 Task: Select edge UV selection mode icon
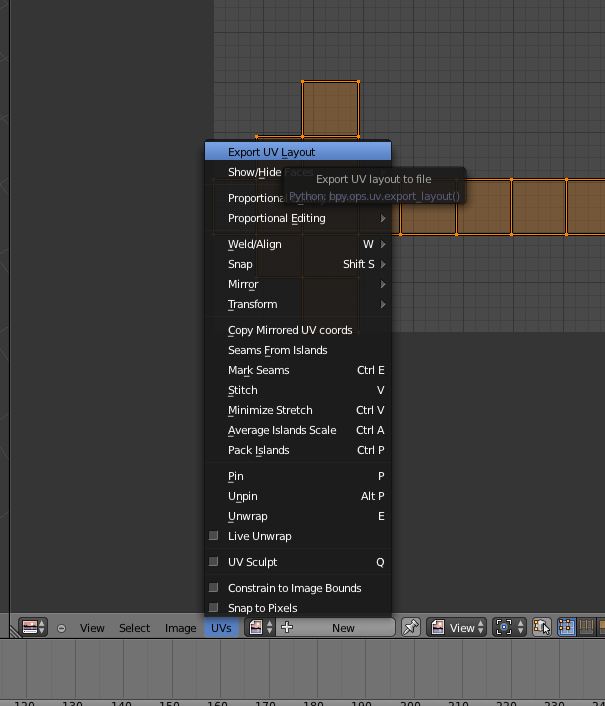coord(586,627)
